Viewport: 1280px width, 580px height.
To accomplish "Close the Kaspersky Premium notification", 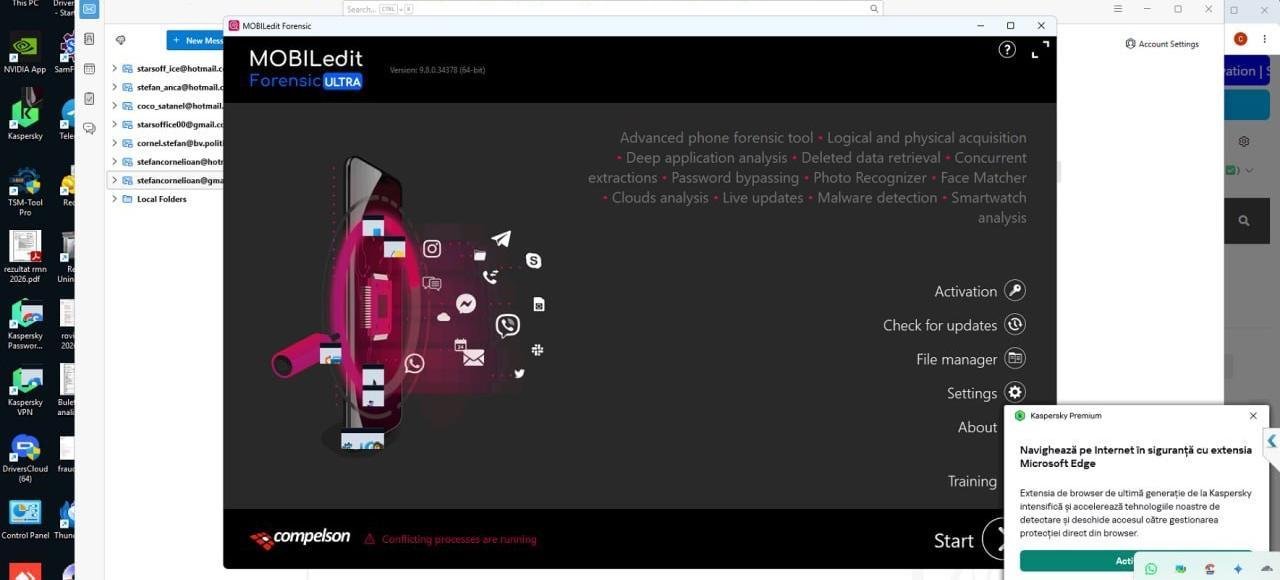I will (x=1253, y=416).
